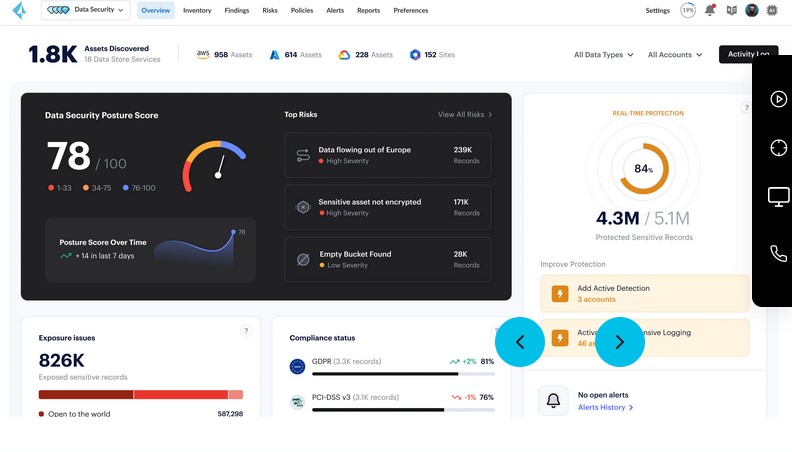Open the All Accounts dropdown
Image resolution: width=792 pixels, height=452 pixels.
point(675,55)
